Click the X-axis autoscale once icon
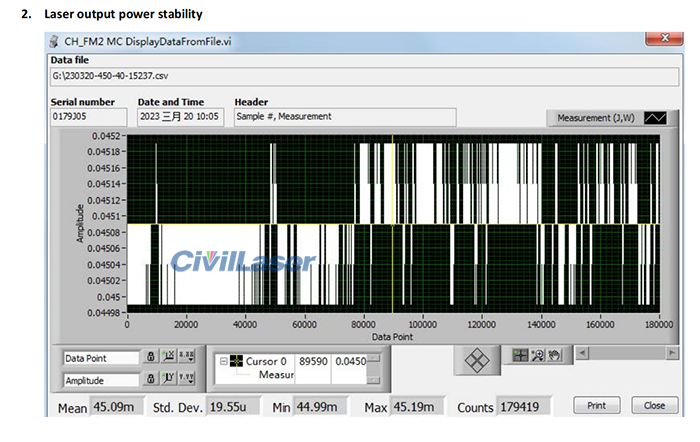The height and width of the screenshot is (442, 700). (x=169, y=357)
